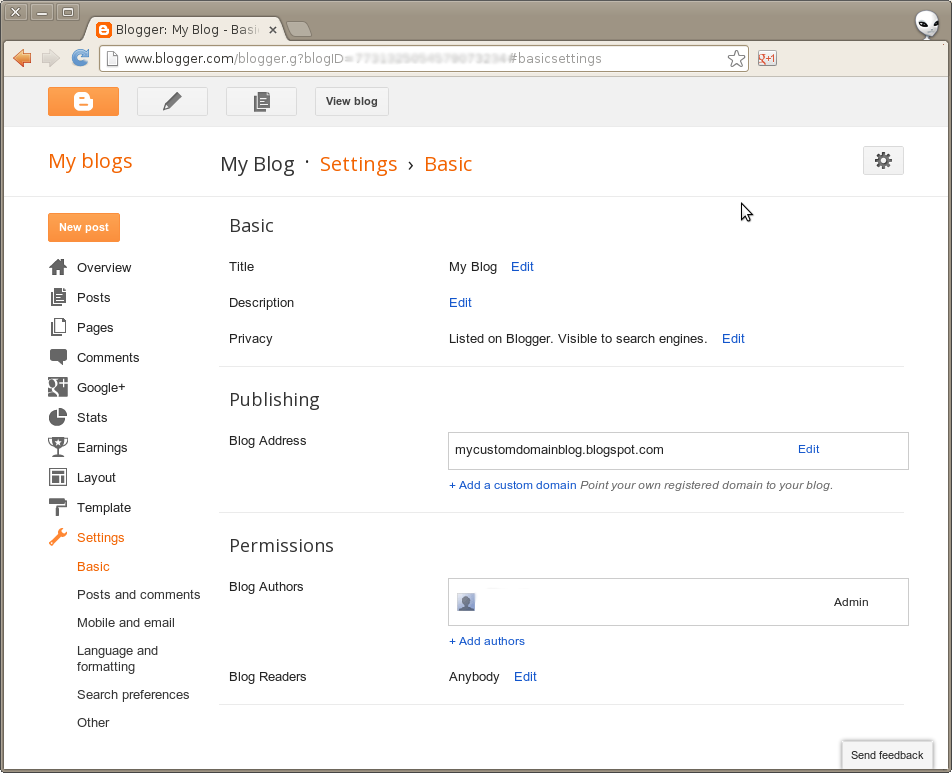Click Add a custom domain link

point(512,485)
